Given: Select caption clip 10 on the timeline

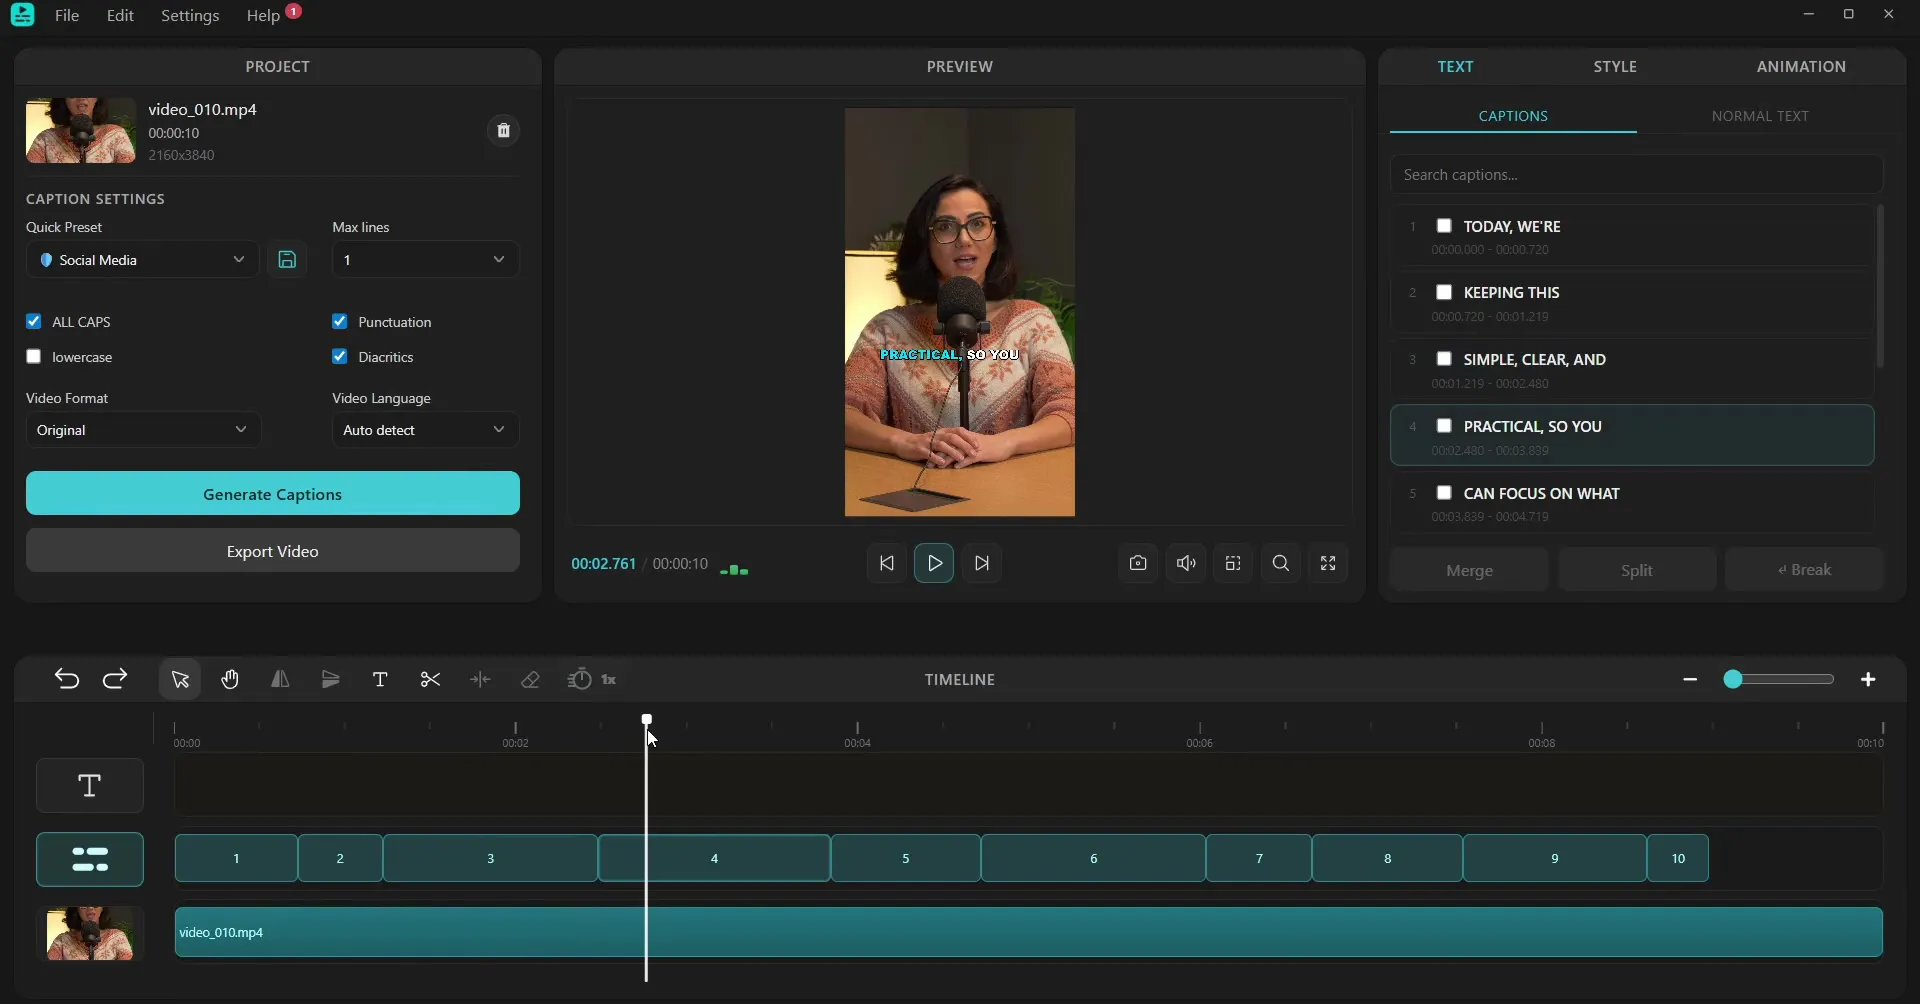Looking at the screenshot, I should point(1678,859).
